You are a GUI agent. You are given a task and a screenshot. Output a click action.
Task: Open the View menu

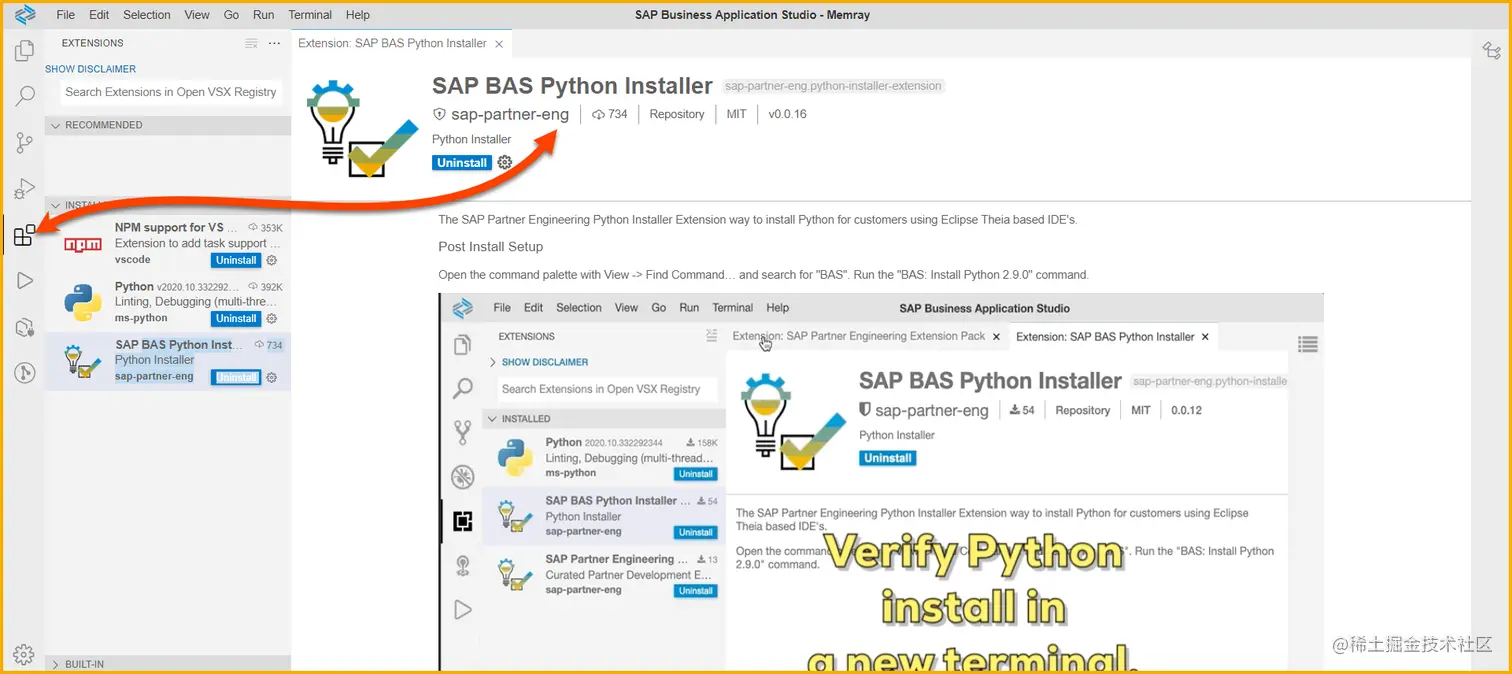click(x=197, y=15)
